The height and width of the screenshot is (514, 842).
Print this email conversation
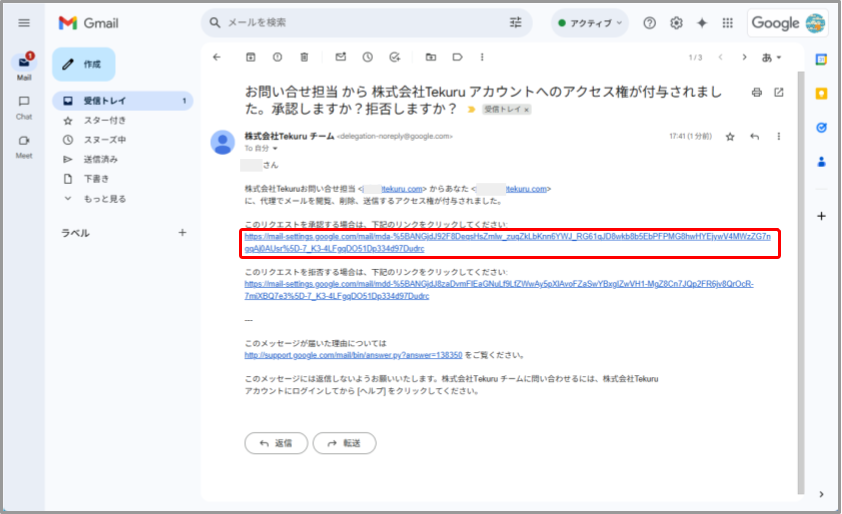(x=757, y=92)
